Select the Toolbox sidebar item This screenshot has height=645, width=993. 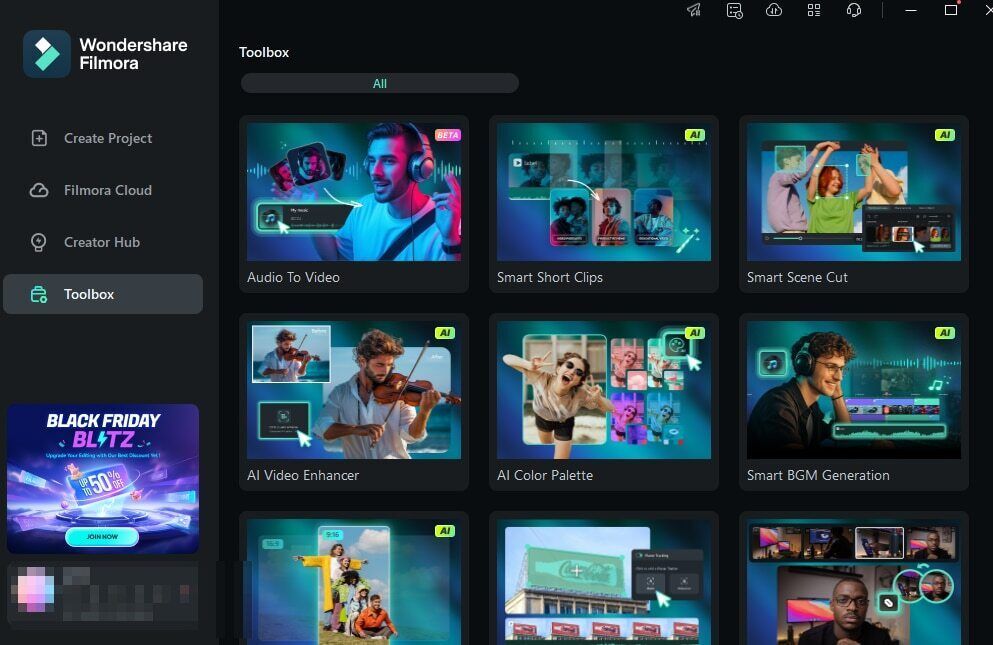103,294
